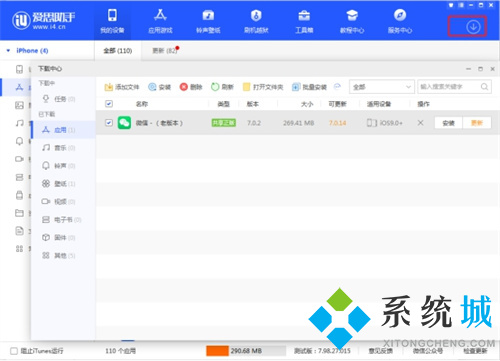Click the 共享正版 green tag
The image size is (500, 361).
[224, 123]
